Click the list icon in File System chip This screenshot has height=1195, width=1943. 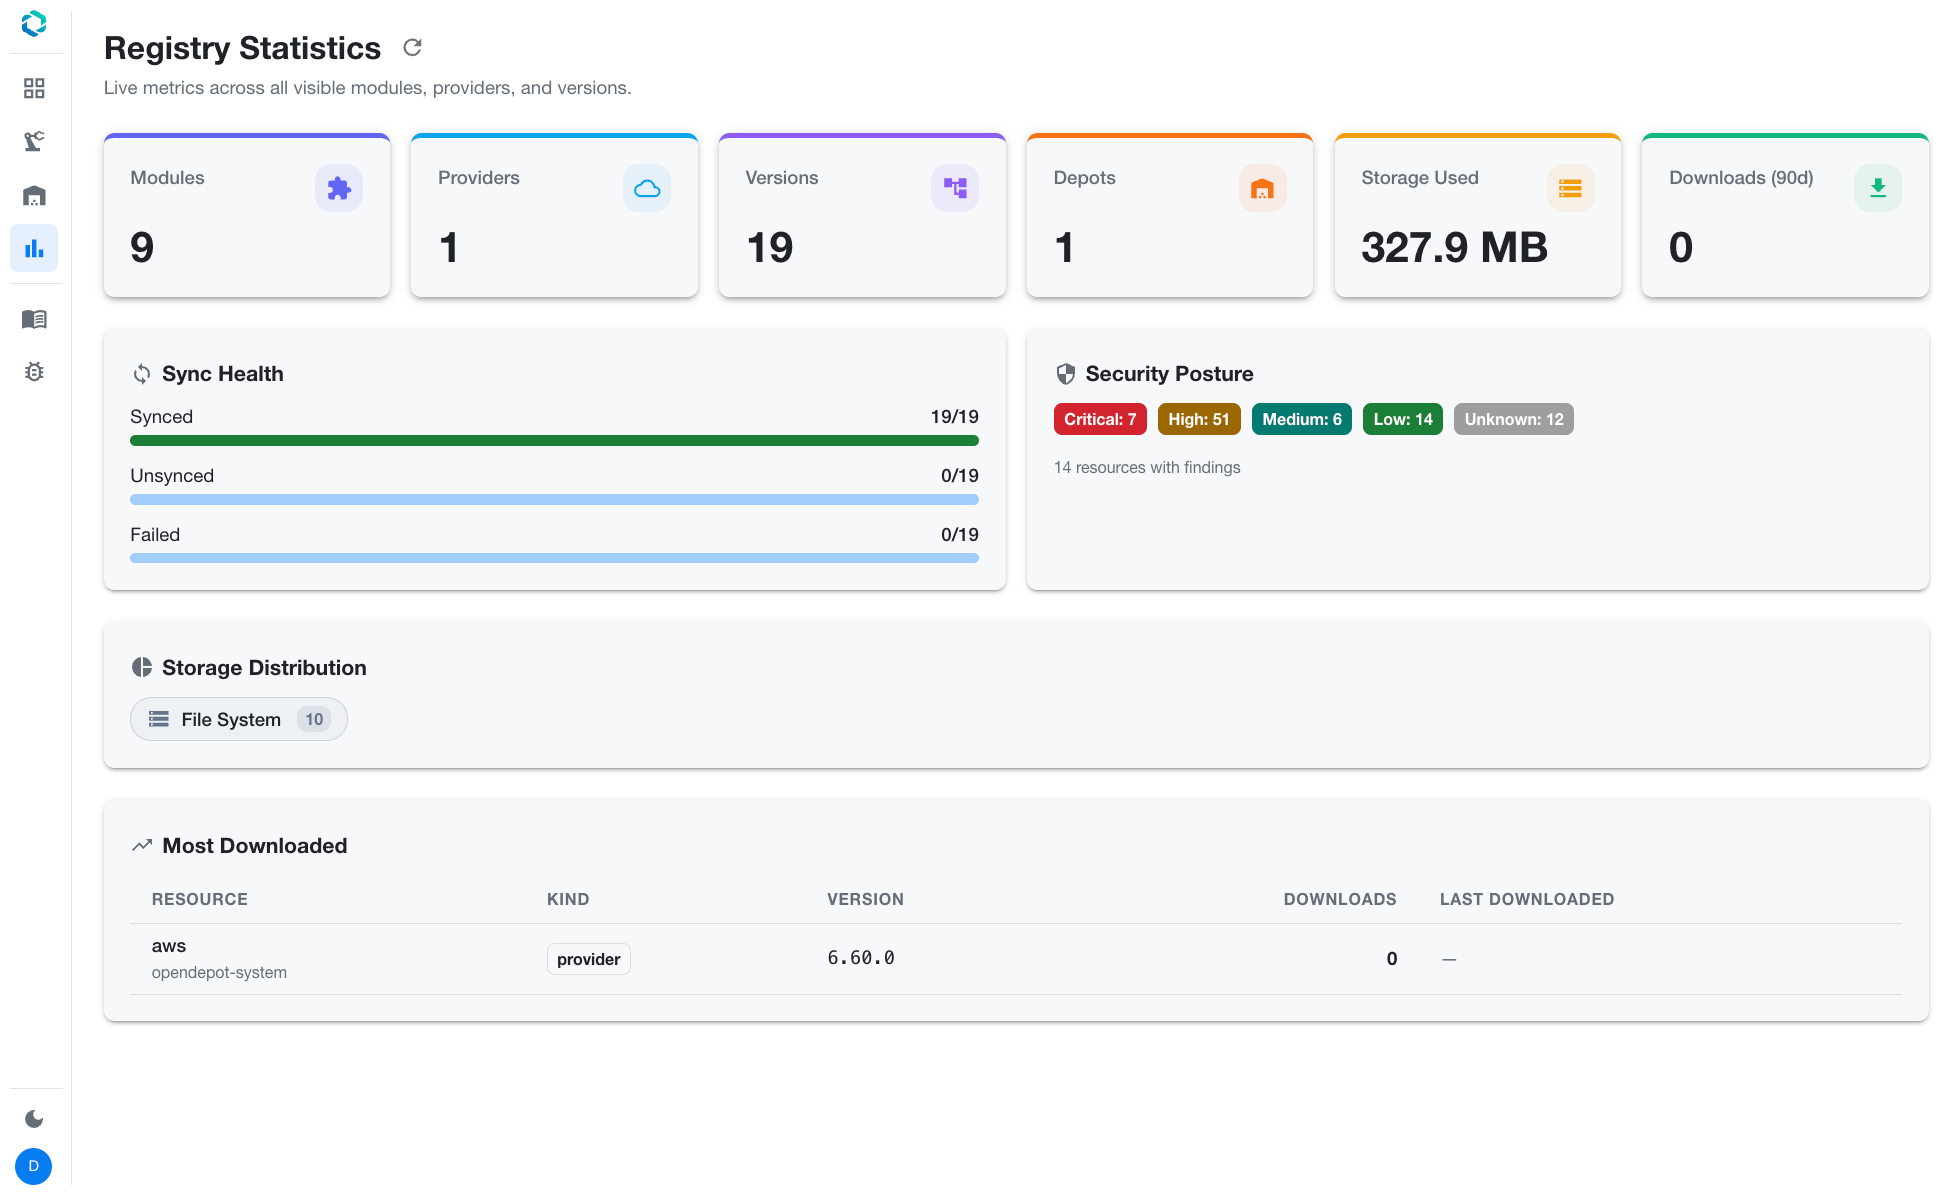159,719
